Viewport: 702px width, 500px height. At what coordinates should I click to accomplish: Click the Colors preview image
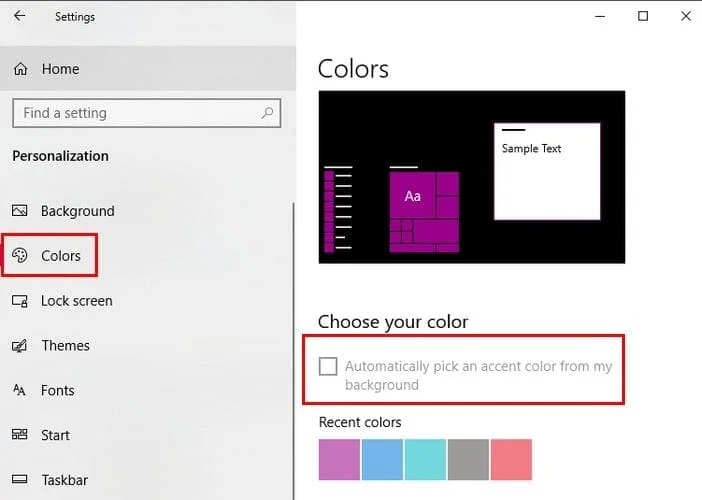tap(472, 177)
